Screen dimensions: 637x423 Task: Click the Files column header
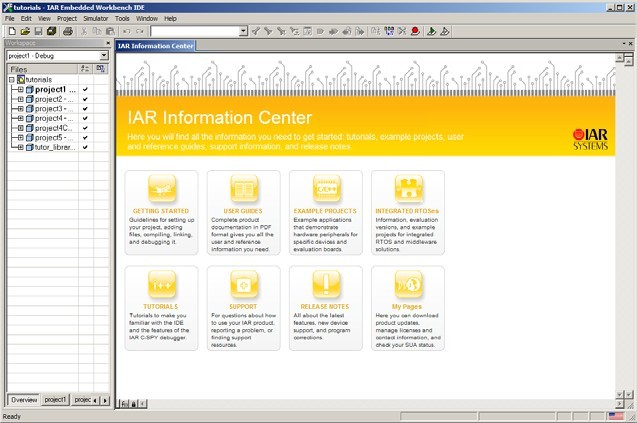(42, 69)
